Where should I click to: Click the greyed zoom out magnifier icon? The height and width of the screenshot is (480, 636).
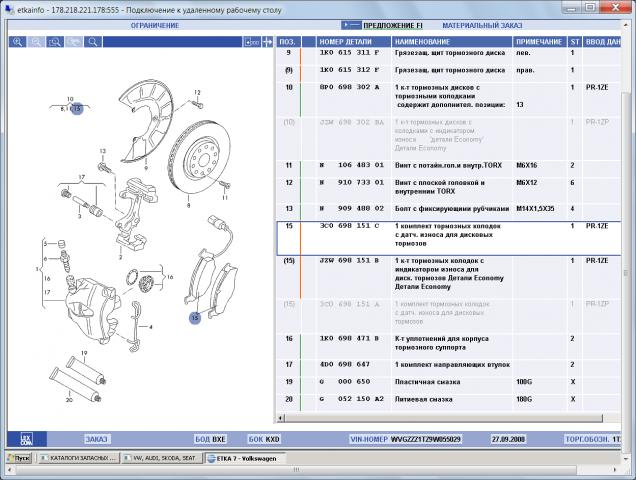point(36,42)
